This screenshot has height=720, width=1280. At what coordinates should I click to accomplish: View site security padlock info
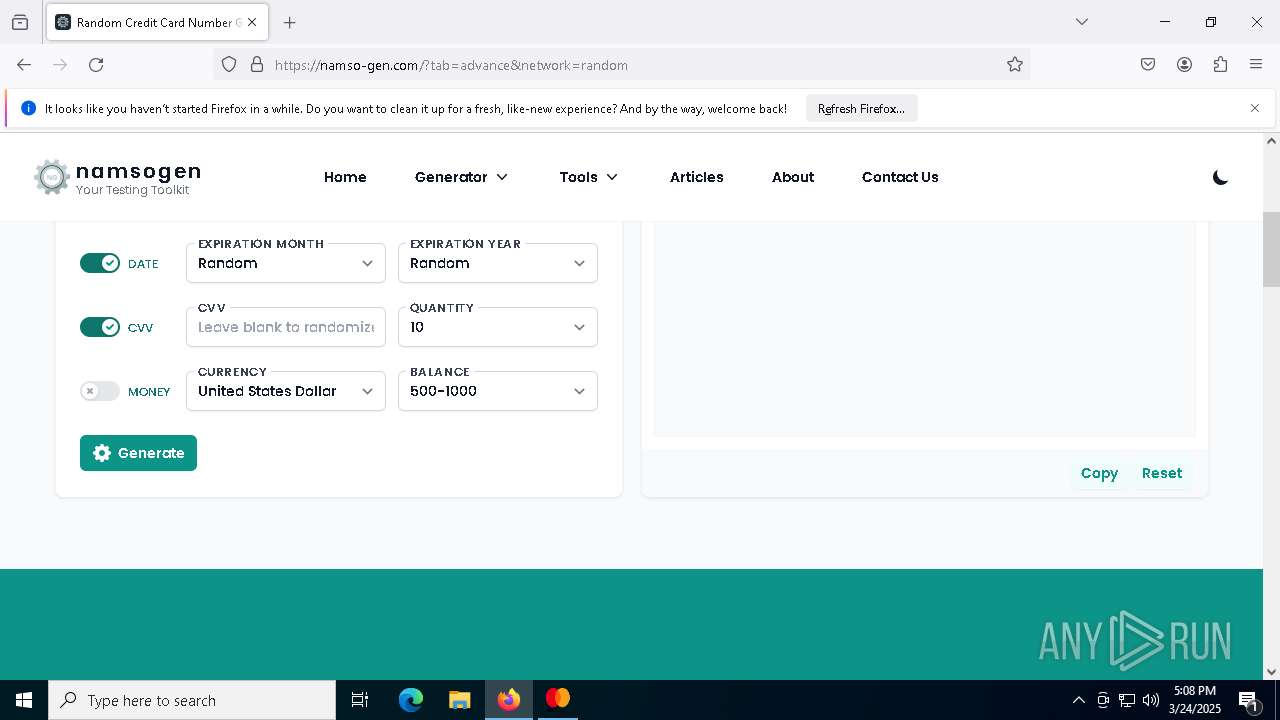(x=257, y=65)
